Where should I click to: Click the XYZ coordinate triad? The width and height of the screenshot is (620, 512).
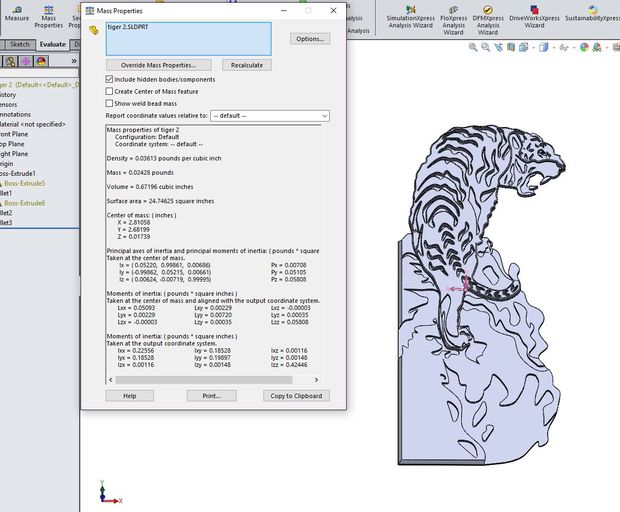click(110, 493)
